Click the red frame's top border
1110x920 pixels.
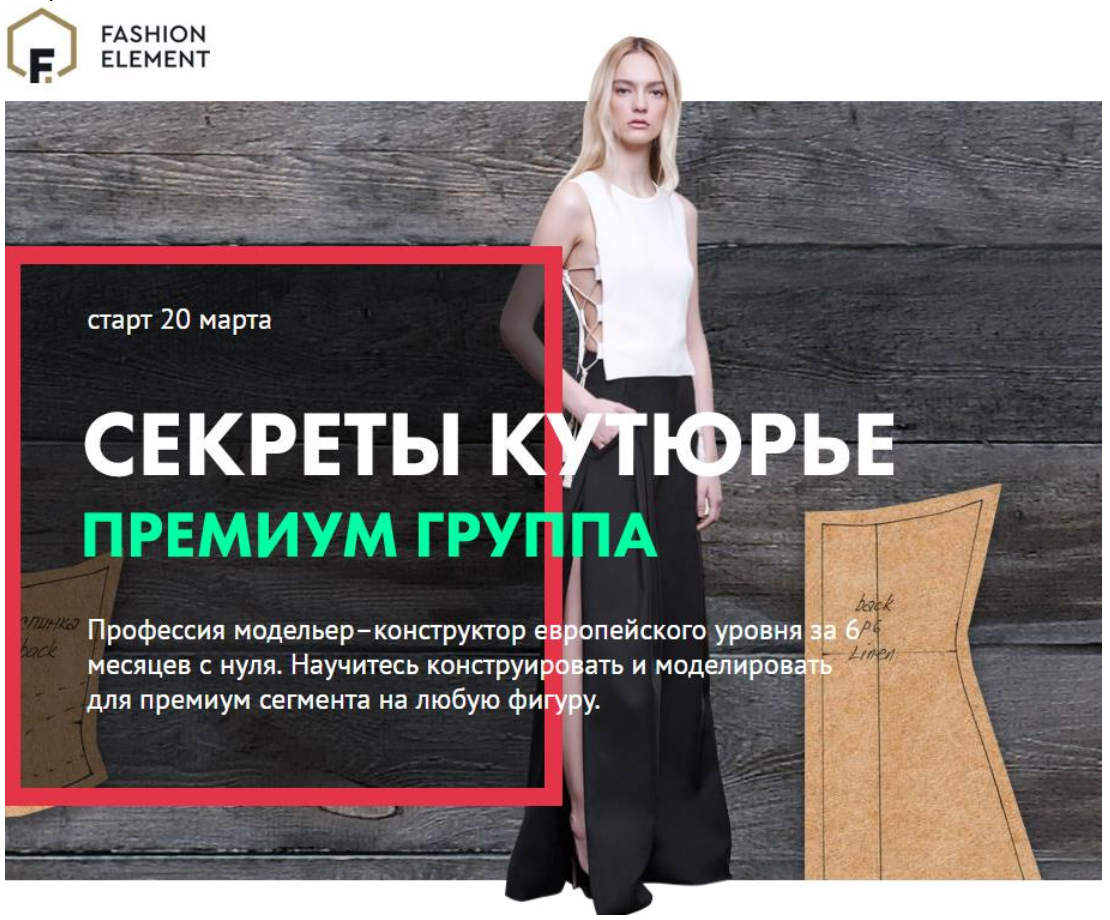click(x=283, y=255)
